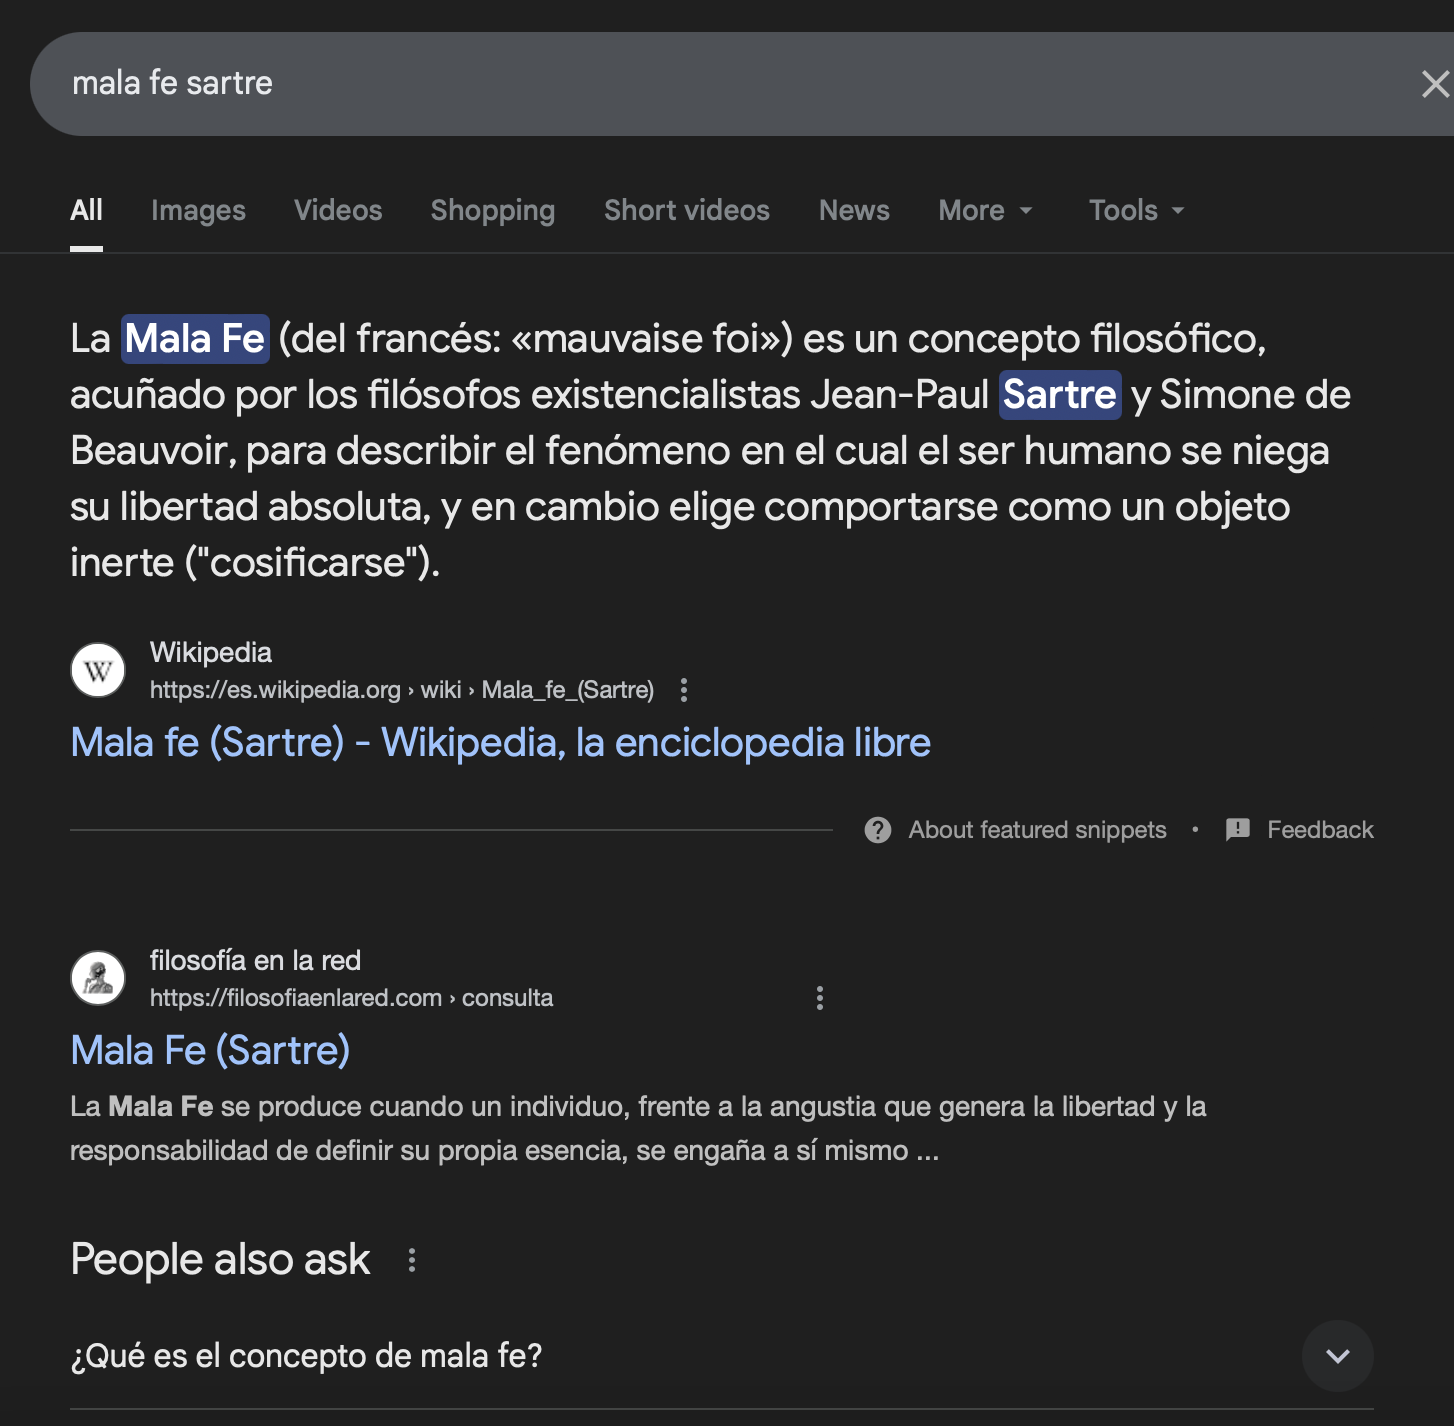Expand the More search filters dropdown
Viewport: 1454px width, 1426px height.
[985, 210]
